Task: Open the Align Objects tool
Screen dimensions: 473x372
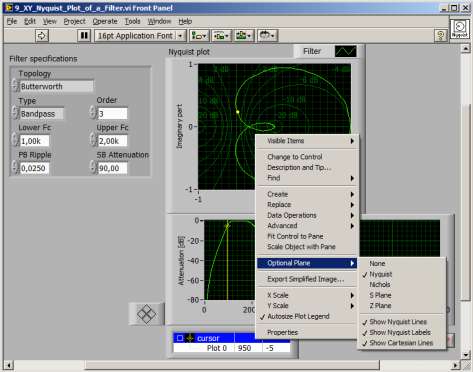Action: [199, 36]
